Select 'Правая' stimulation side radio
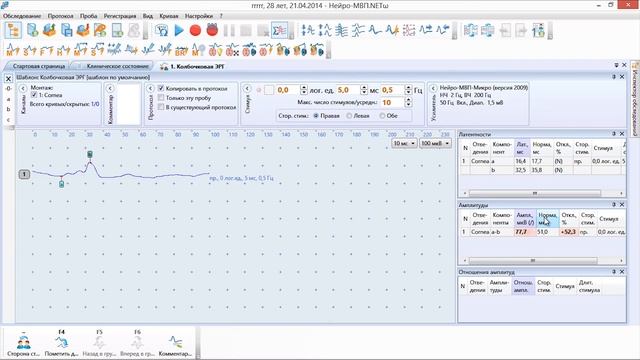 (x=316, y=116)
